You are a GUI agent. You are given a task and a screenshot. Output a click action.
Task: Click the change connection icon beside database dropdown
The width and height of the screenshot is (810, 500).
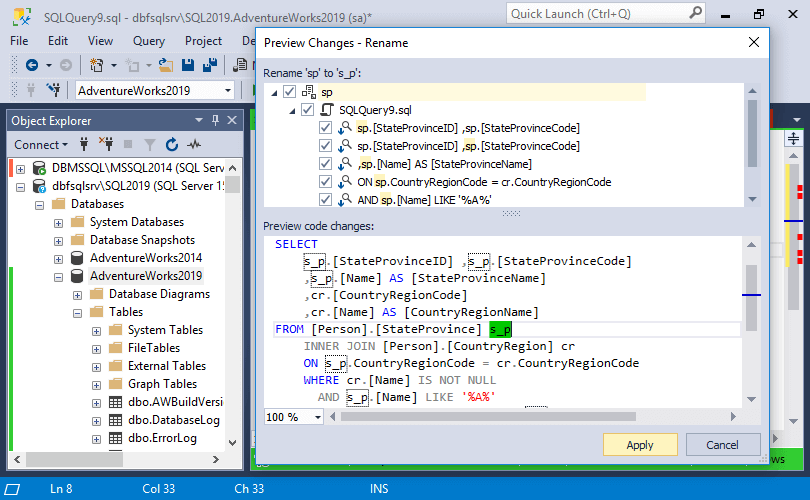[53, 90]
